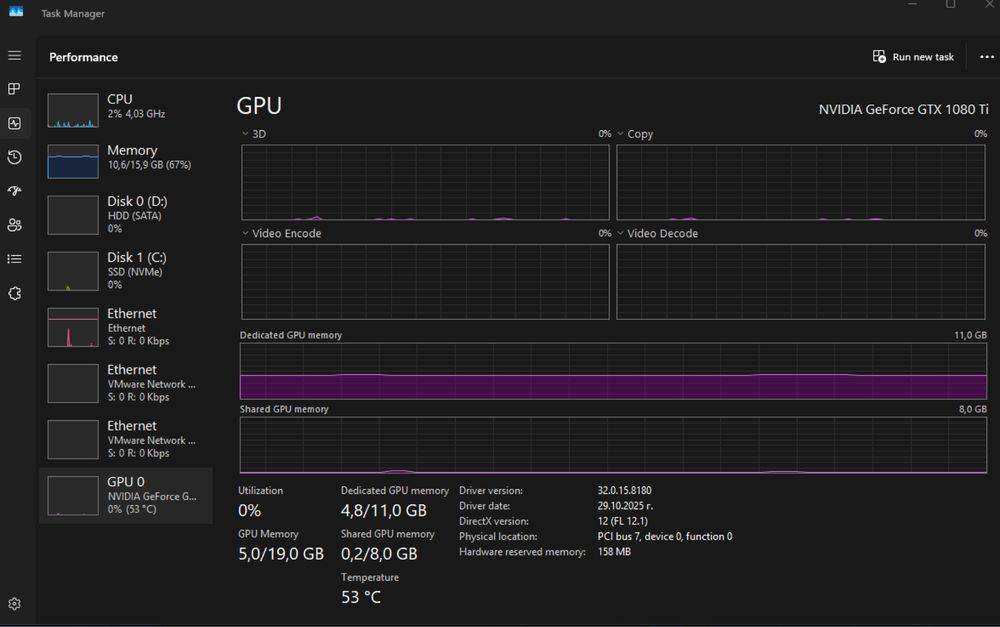The width and height of the screenshot is (1000, 627).
Task: Select Disk 1 (C:) SSD item
Action: point(126,270)
